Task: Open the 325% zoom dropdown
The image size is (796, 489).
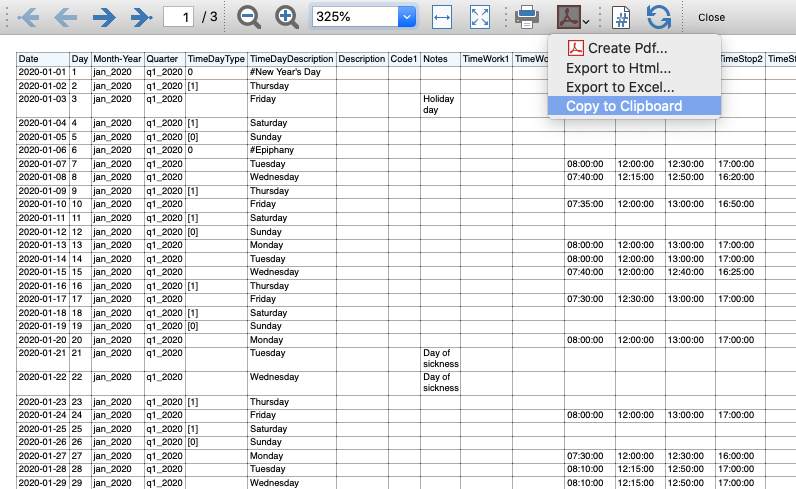Action: [407, 17]
